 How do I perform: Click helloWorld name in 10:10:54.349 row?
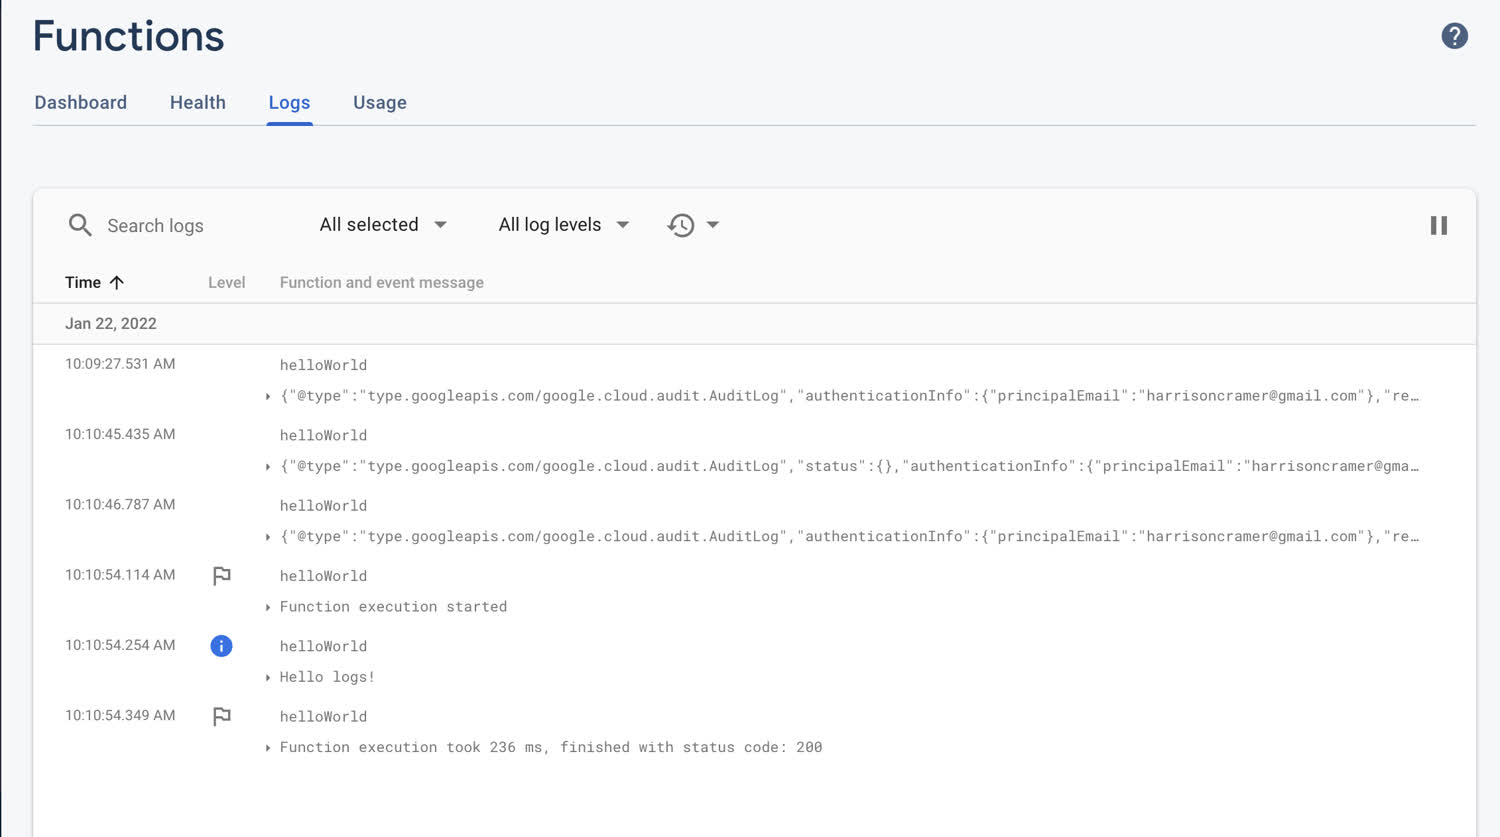tap(323, 717)
